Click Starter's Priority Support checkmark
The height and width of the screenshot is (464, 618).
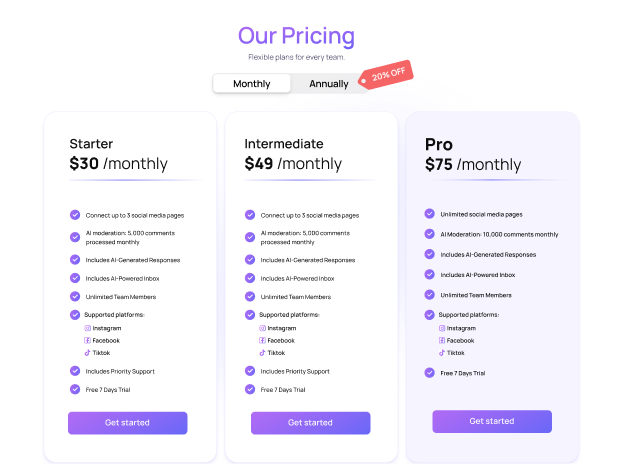[75, 371]
